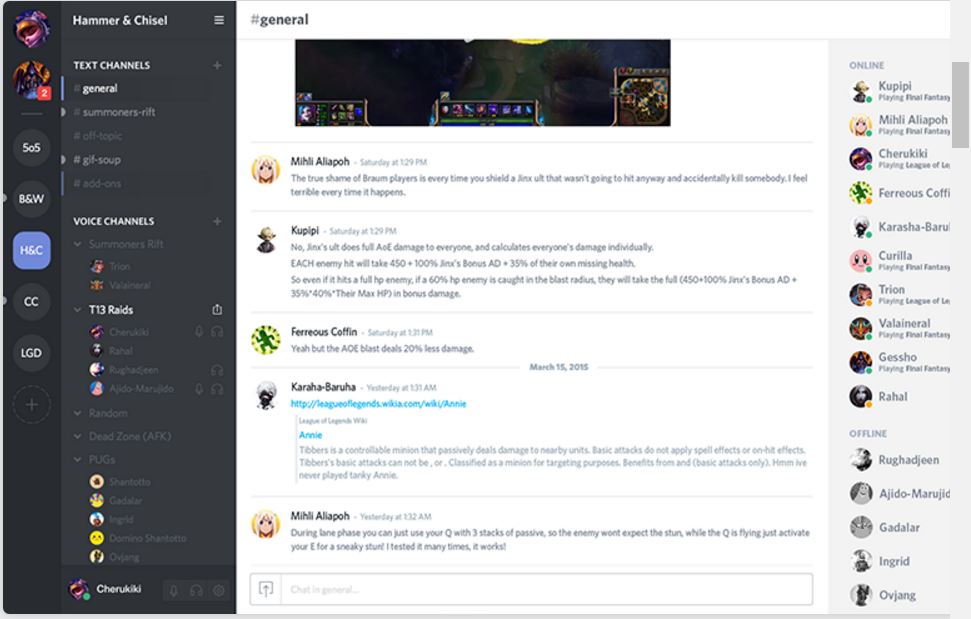The width and height of the screenshot is (971, 619).
Task: Collapse the Summoners Rift voice channel
Action: (x=78, y=243)
